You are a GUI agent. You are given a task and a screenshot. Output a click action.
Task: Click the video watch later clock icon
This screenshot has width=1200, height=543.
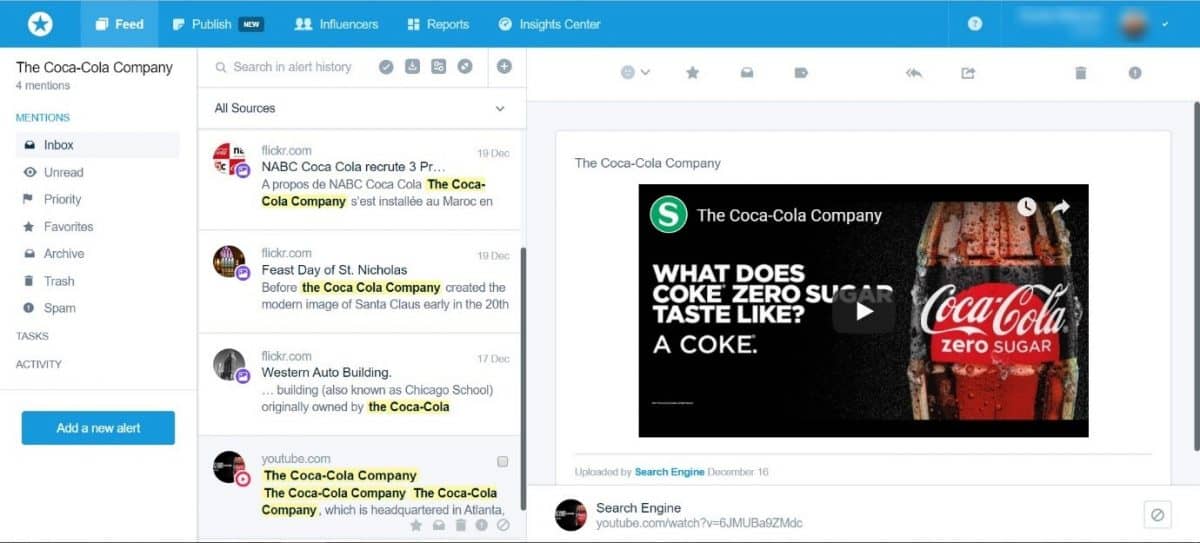1027,207
